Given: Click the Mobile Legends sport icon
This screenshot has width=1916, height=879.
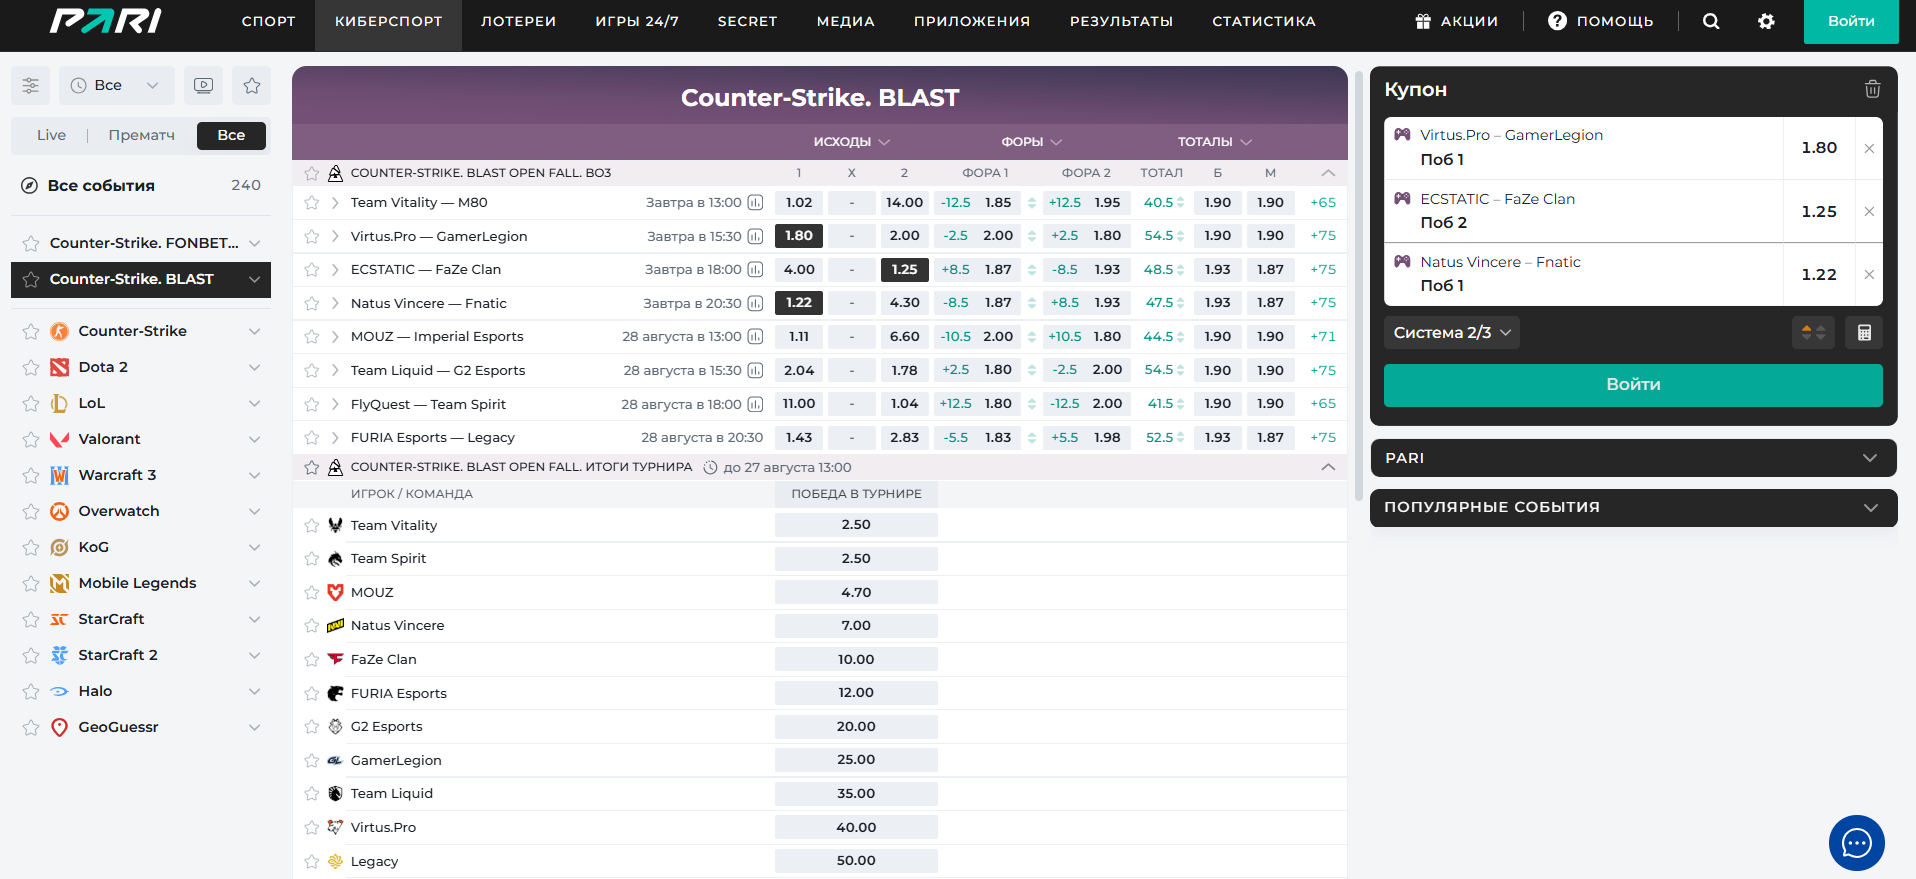Looking at the screenshot, I should click(60, 583).
